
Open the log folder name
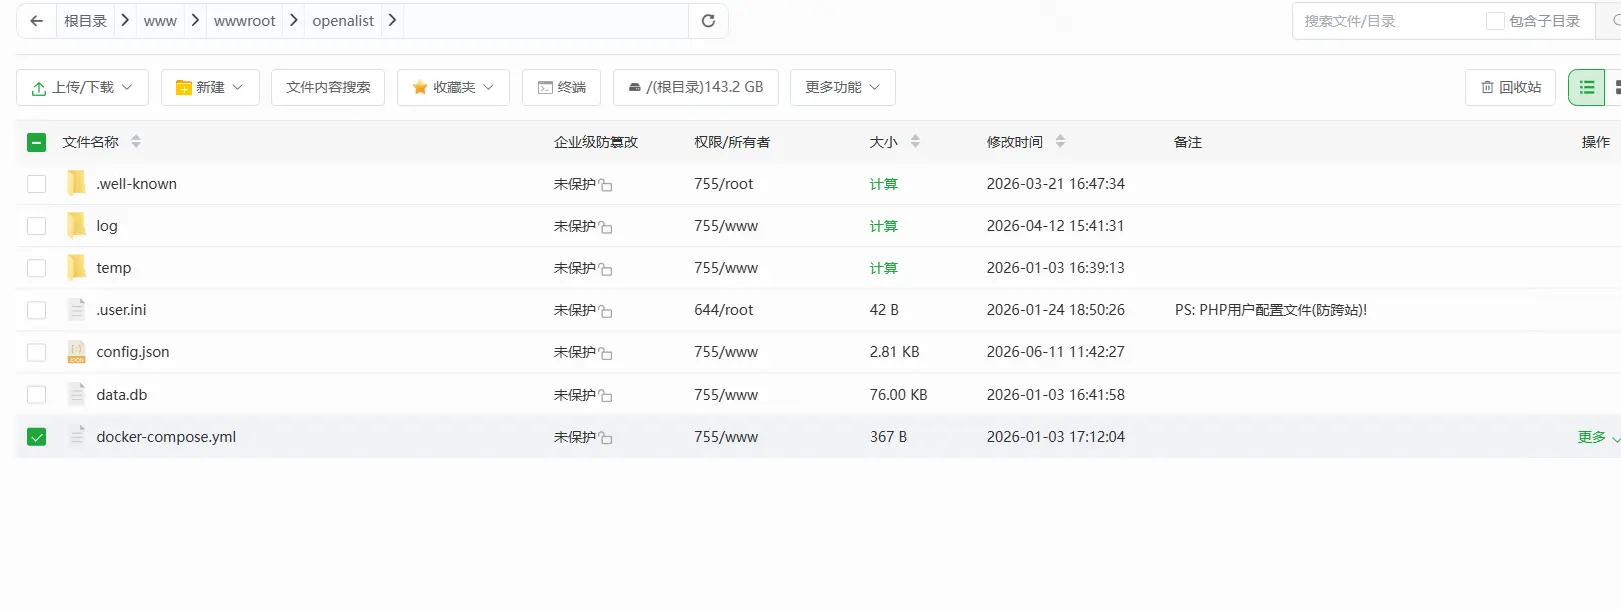pos(107,226)
